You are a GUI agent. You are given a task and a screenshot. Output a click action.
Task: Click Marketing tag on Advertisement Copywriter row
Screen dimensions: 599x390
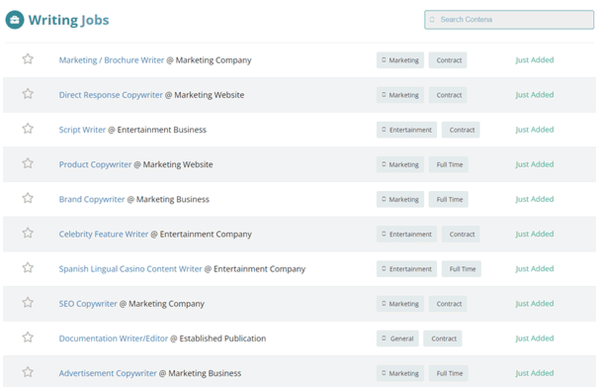point(400,373)
